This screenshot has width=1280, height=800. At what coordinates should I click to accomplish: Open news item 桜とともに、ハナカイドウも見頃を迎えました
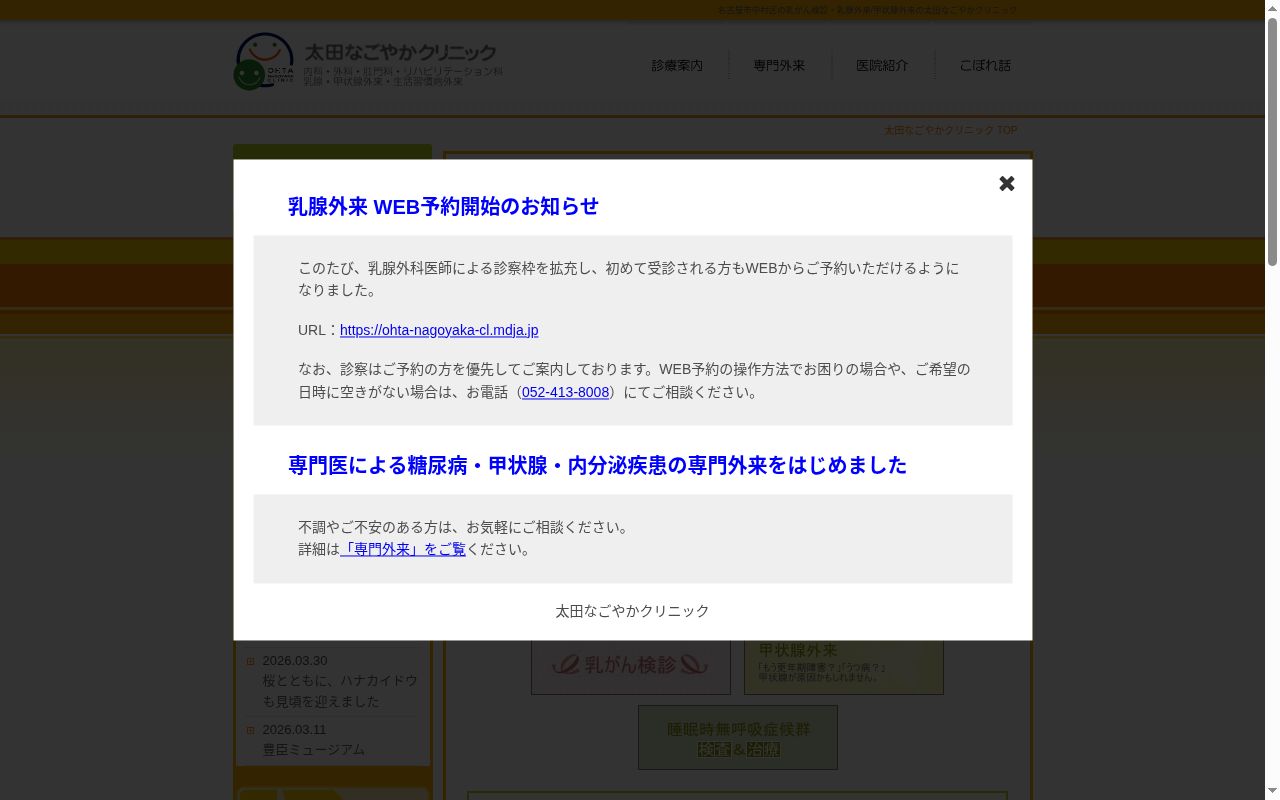tap(340, 691)
